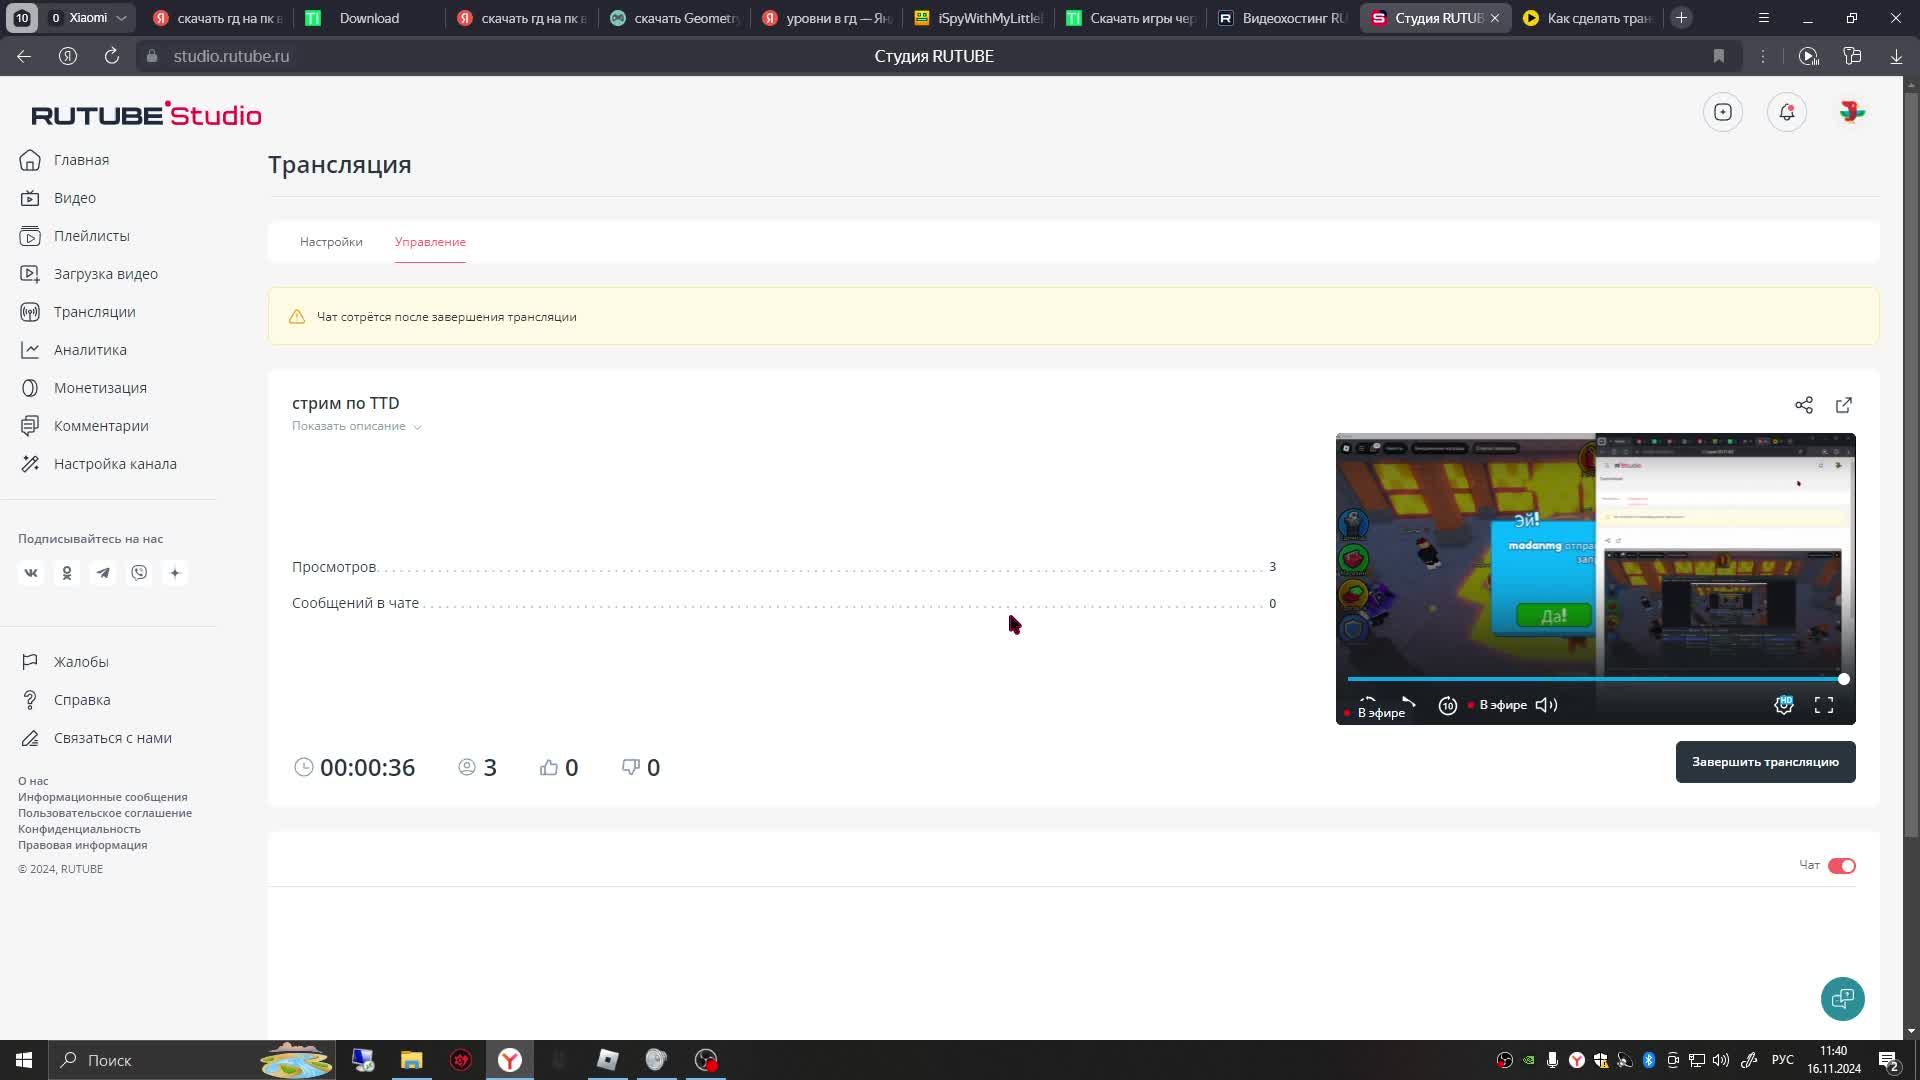Image resolution: width=1920 pixels, height=1080 pixels.
Task: Open the Telegram social icon in sidebar
Action: (x=103, y=573)
